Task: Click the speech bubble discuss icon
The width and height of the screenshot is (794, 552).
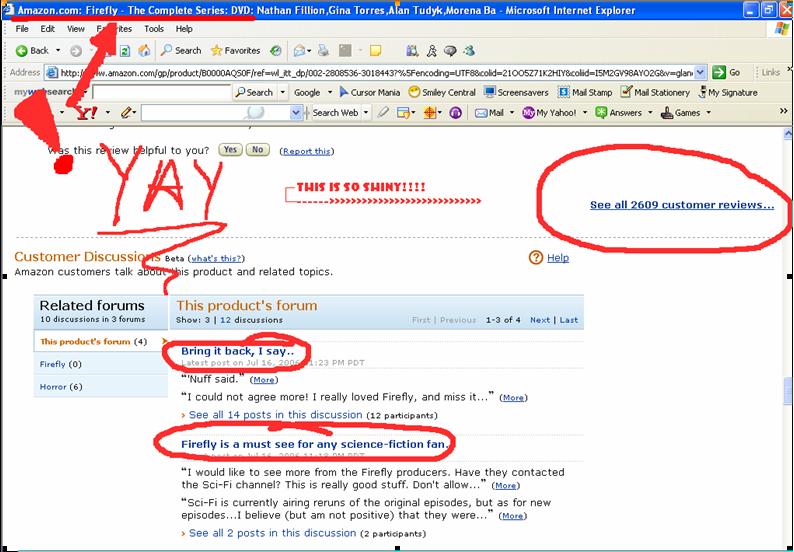Action: click(x=450, y=51)
